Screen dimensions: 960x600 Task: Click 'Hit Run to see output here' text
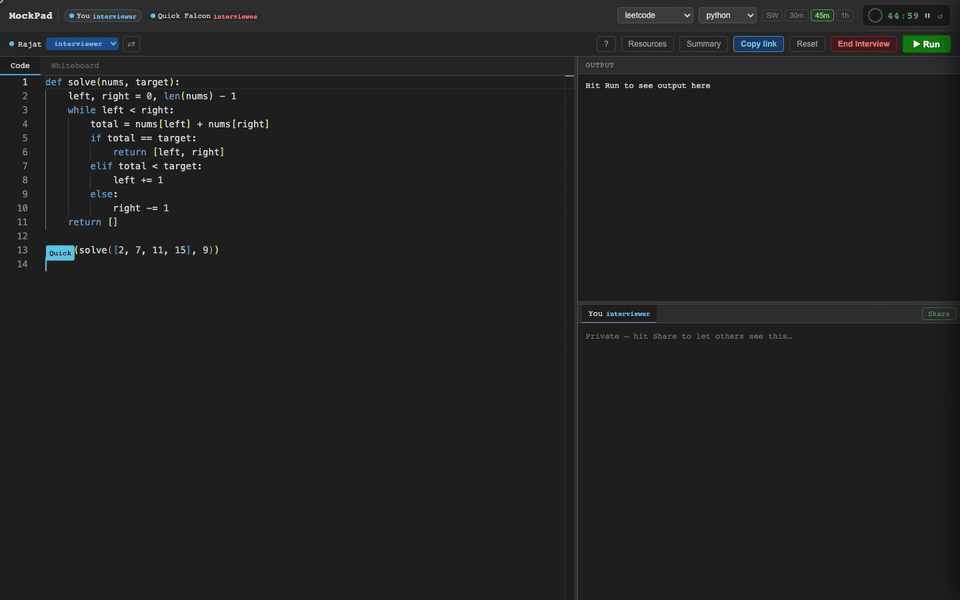(648, 86)
